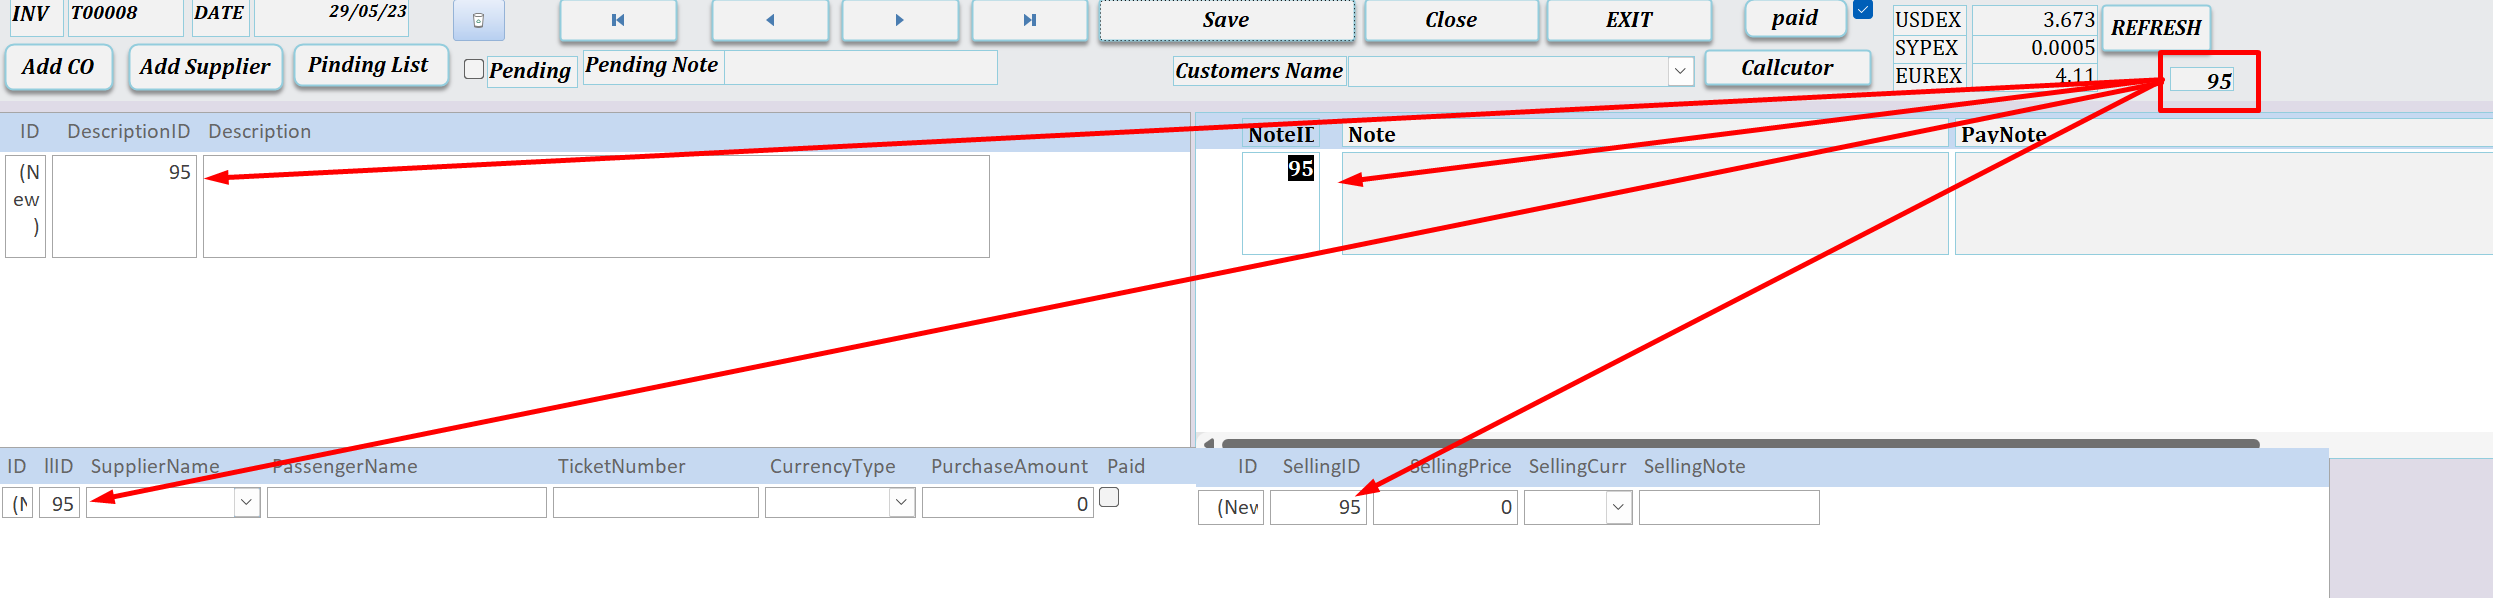This screenshot has height=598, width=2493.
Task: Open the Customers Name dropdown
Action: tap(1680, 71)
